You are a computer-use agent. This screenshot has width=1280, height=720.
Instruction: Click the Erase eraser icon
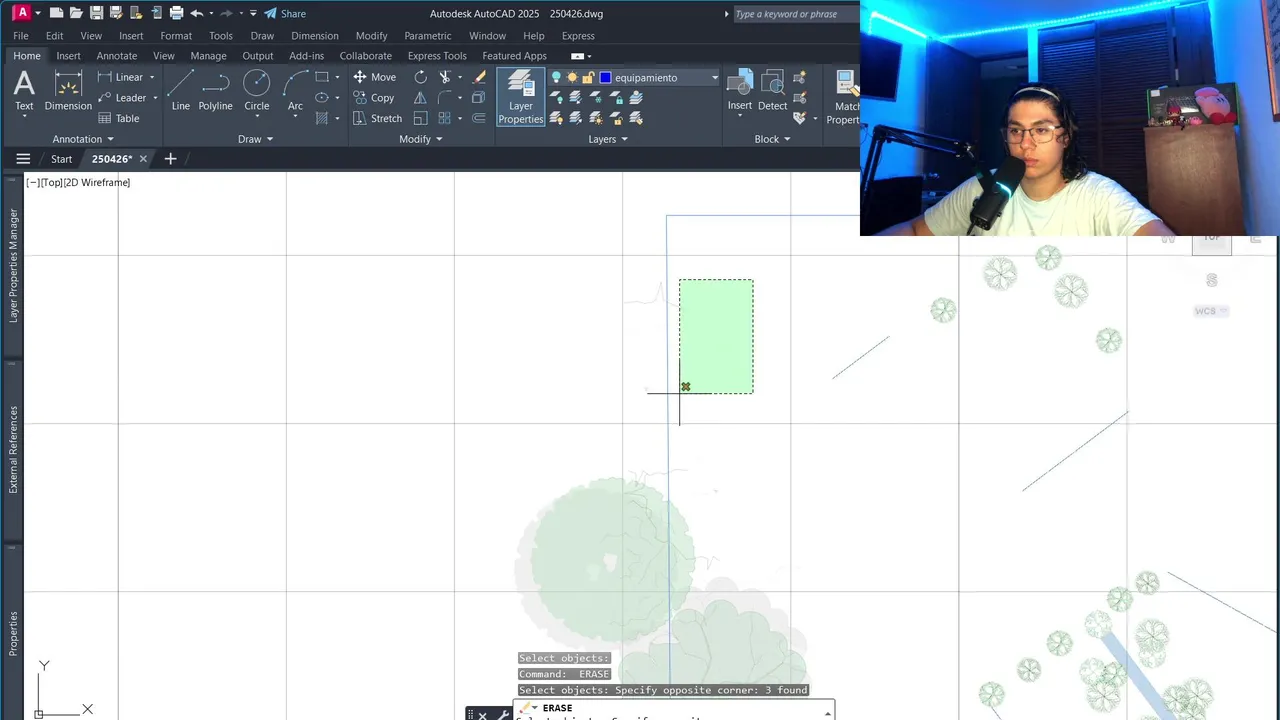coord(480,77)
